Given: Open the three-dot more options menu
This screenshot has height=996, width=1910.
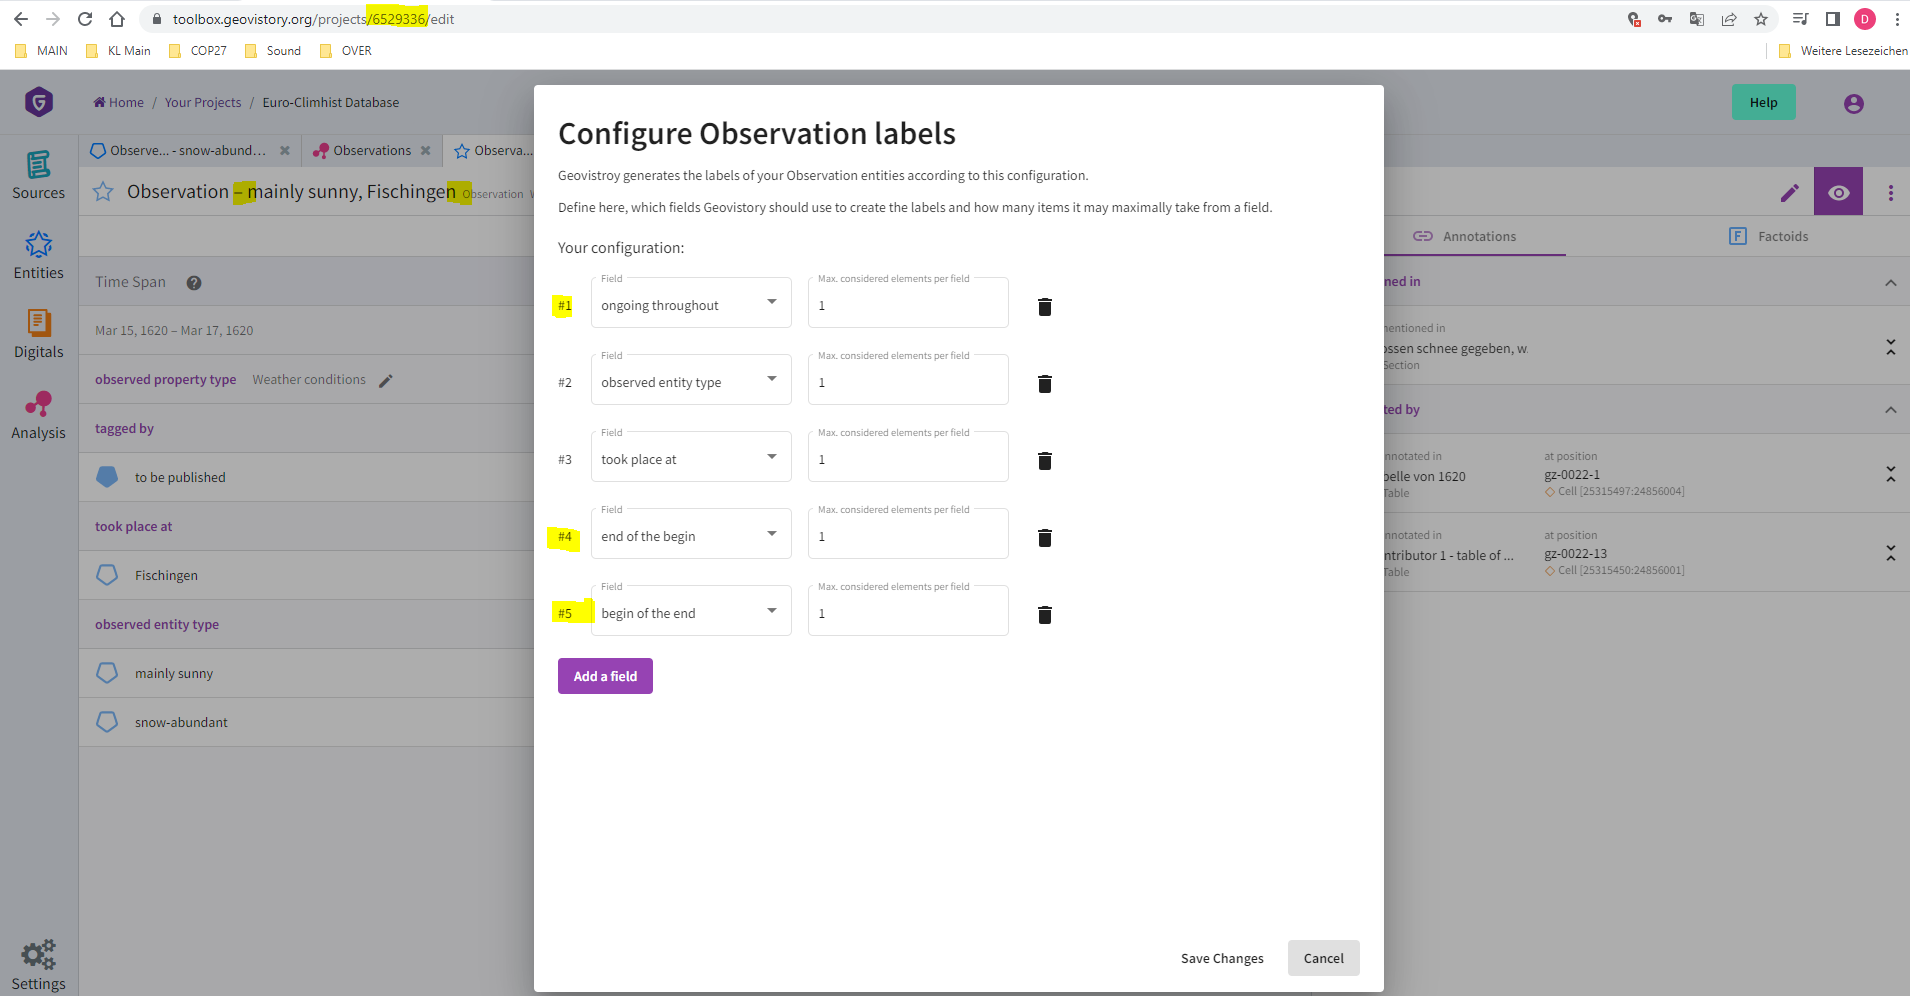Looking at the screenshot, I should (x=1891, y=193).
